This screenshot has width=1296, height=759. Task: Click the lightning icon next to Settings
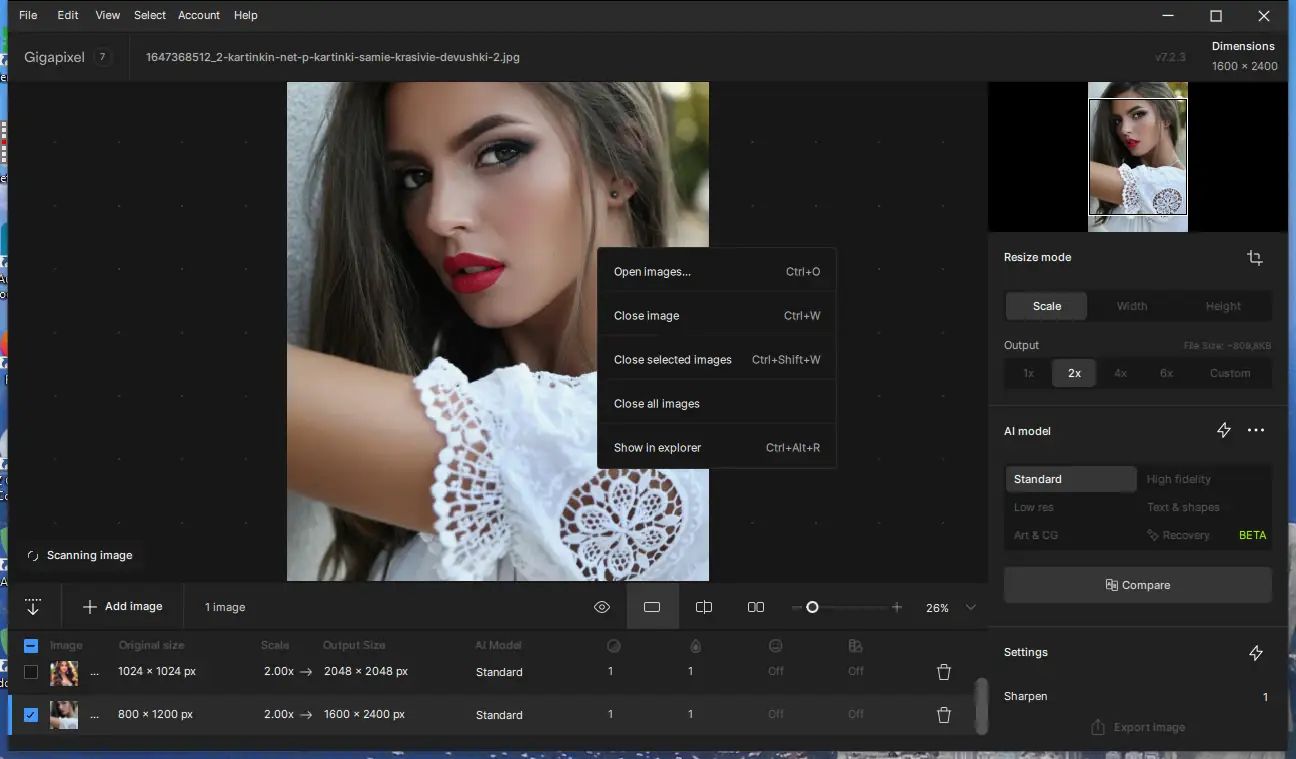[x=1255, y=653]
